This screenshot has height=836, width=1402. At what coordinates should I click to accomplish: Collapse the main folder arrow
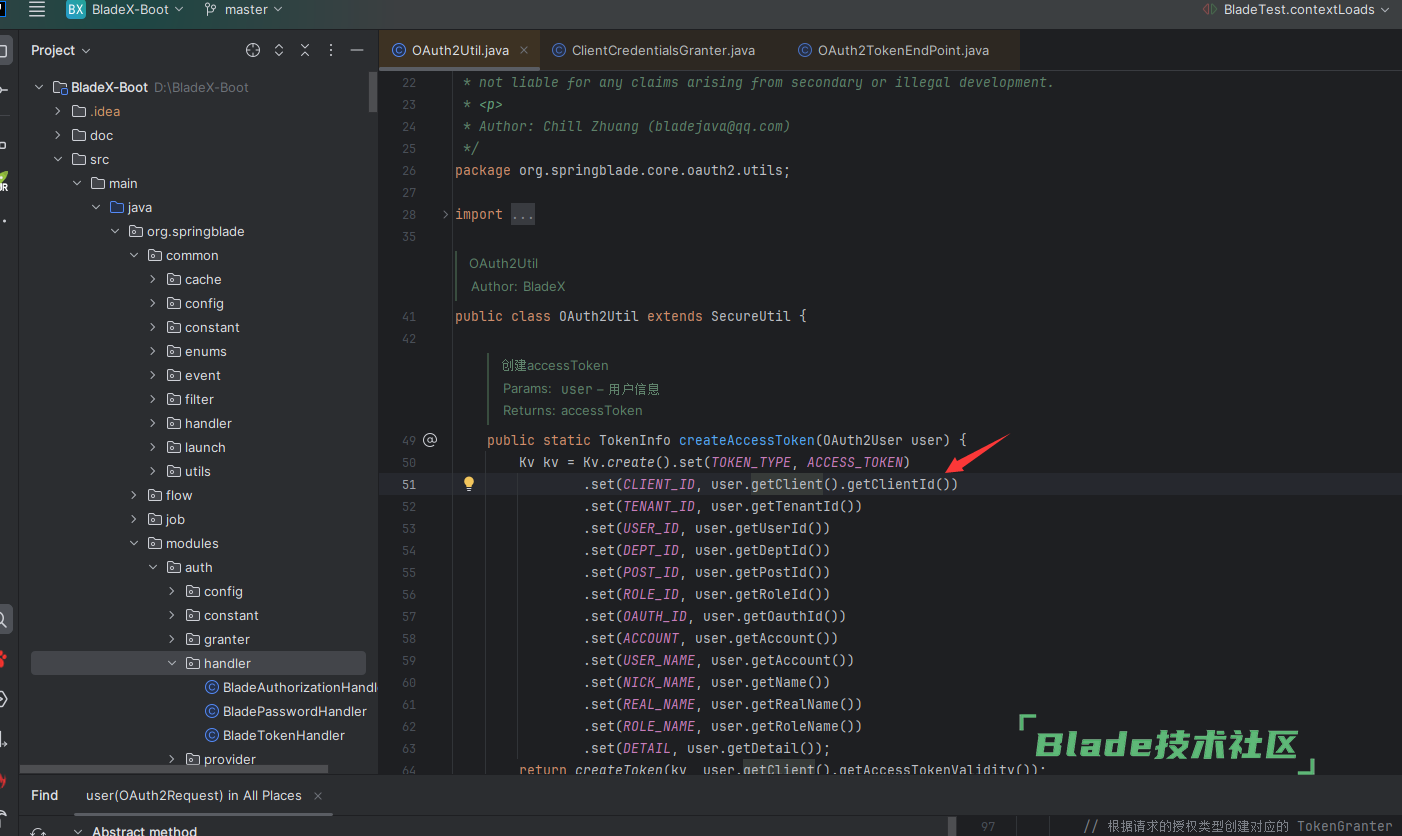(x=77, y=183)
